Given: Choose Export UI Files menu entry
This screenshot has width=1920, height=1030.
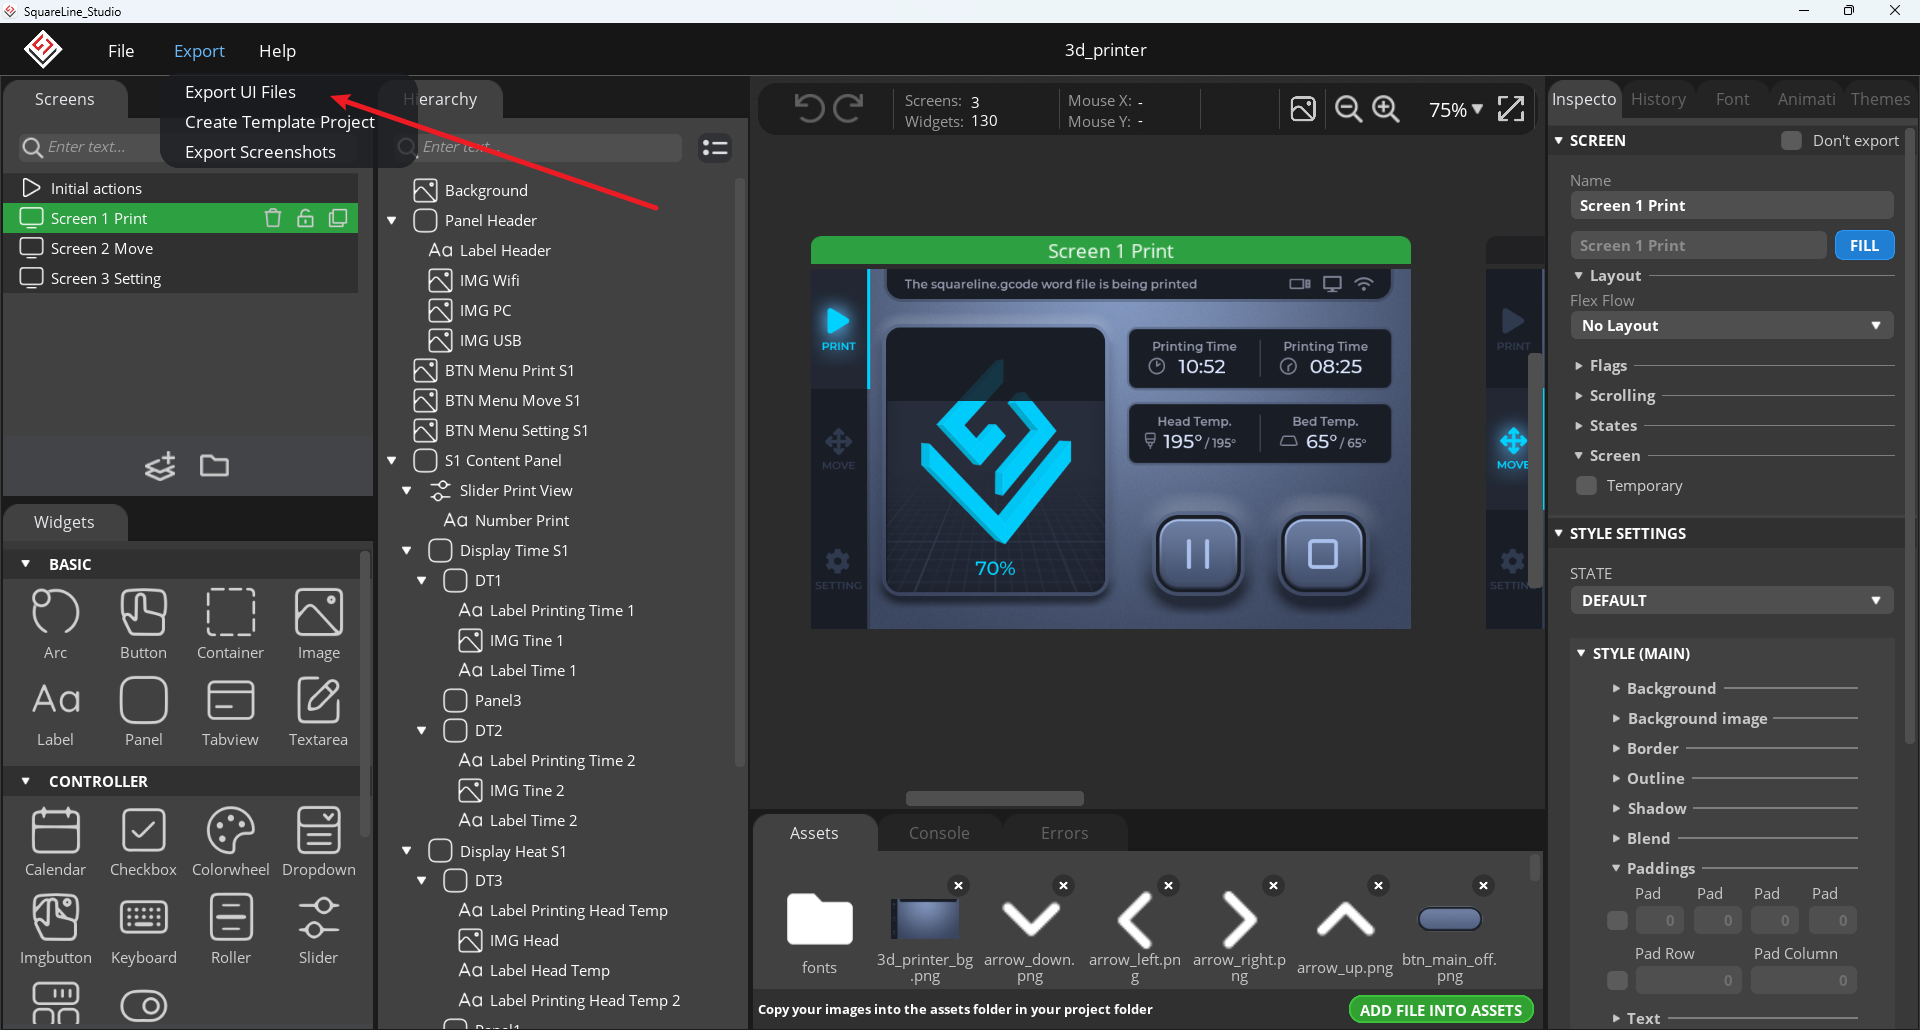Looking at the screenshot, I should coord(240,92).
